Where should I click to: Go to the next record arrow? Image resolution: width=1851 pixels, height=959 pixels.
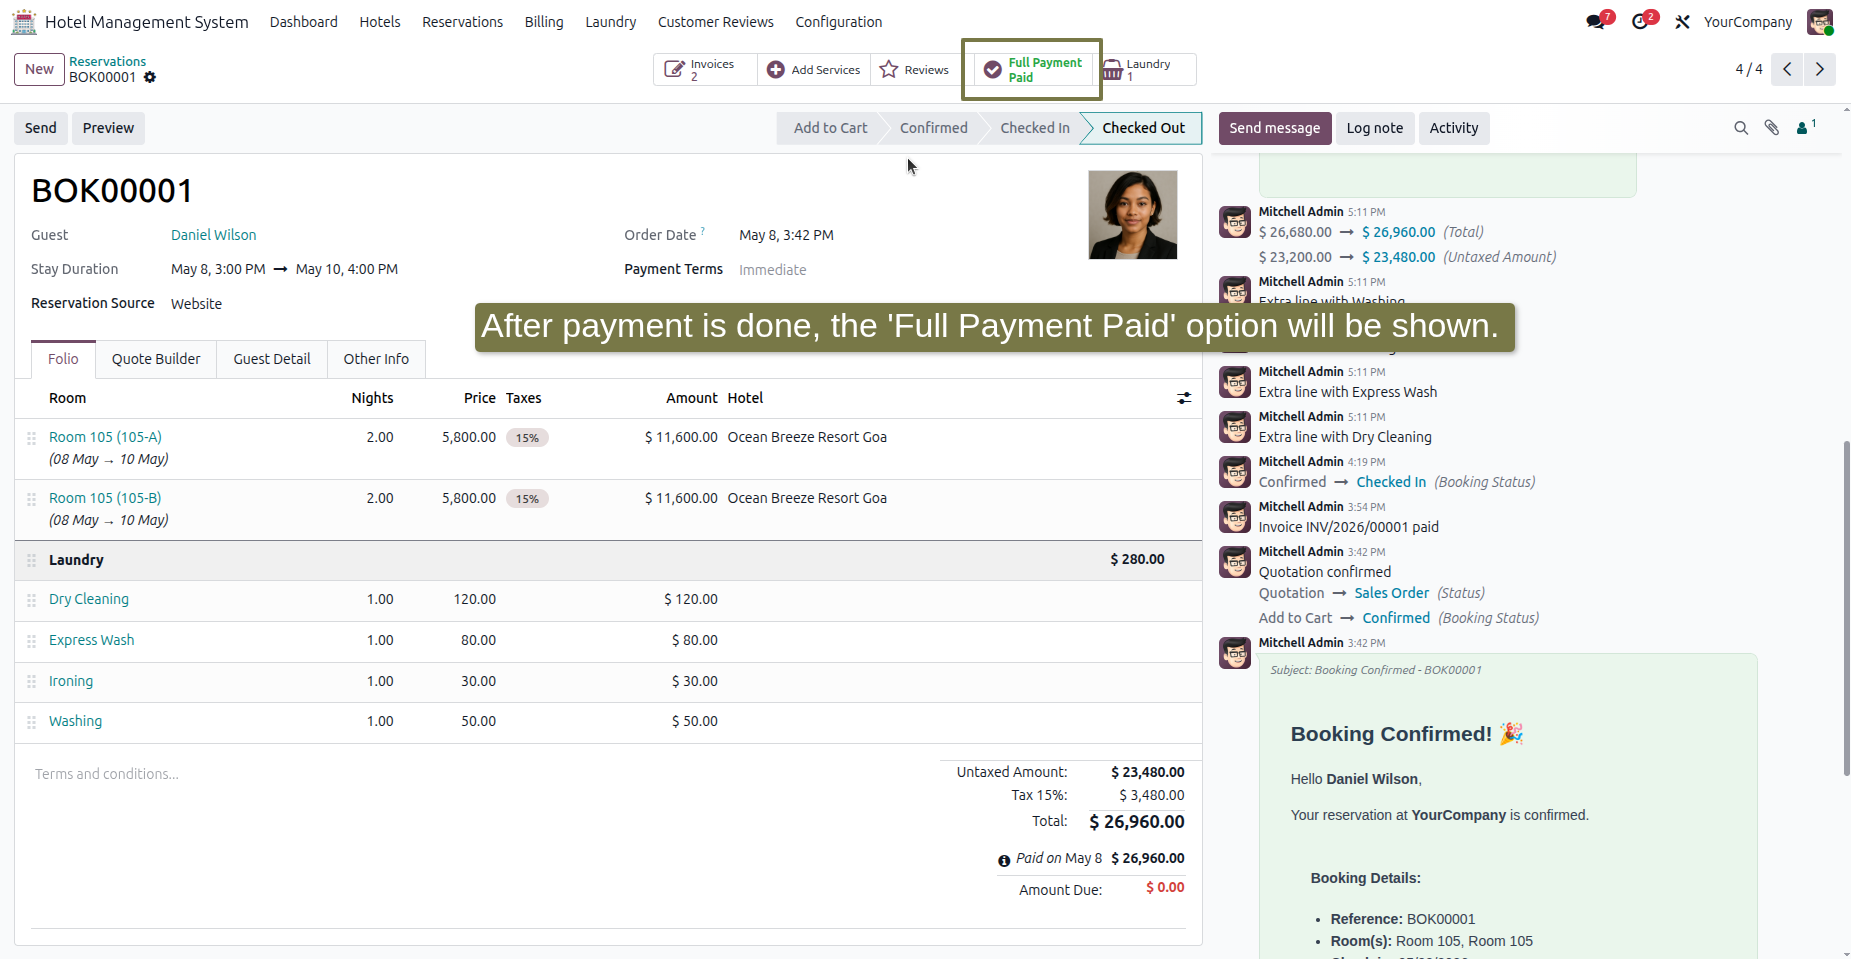[1820, 69]
